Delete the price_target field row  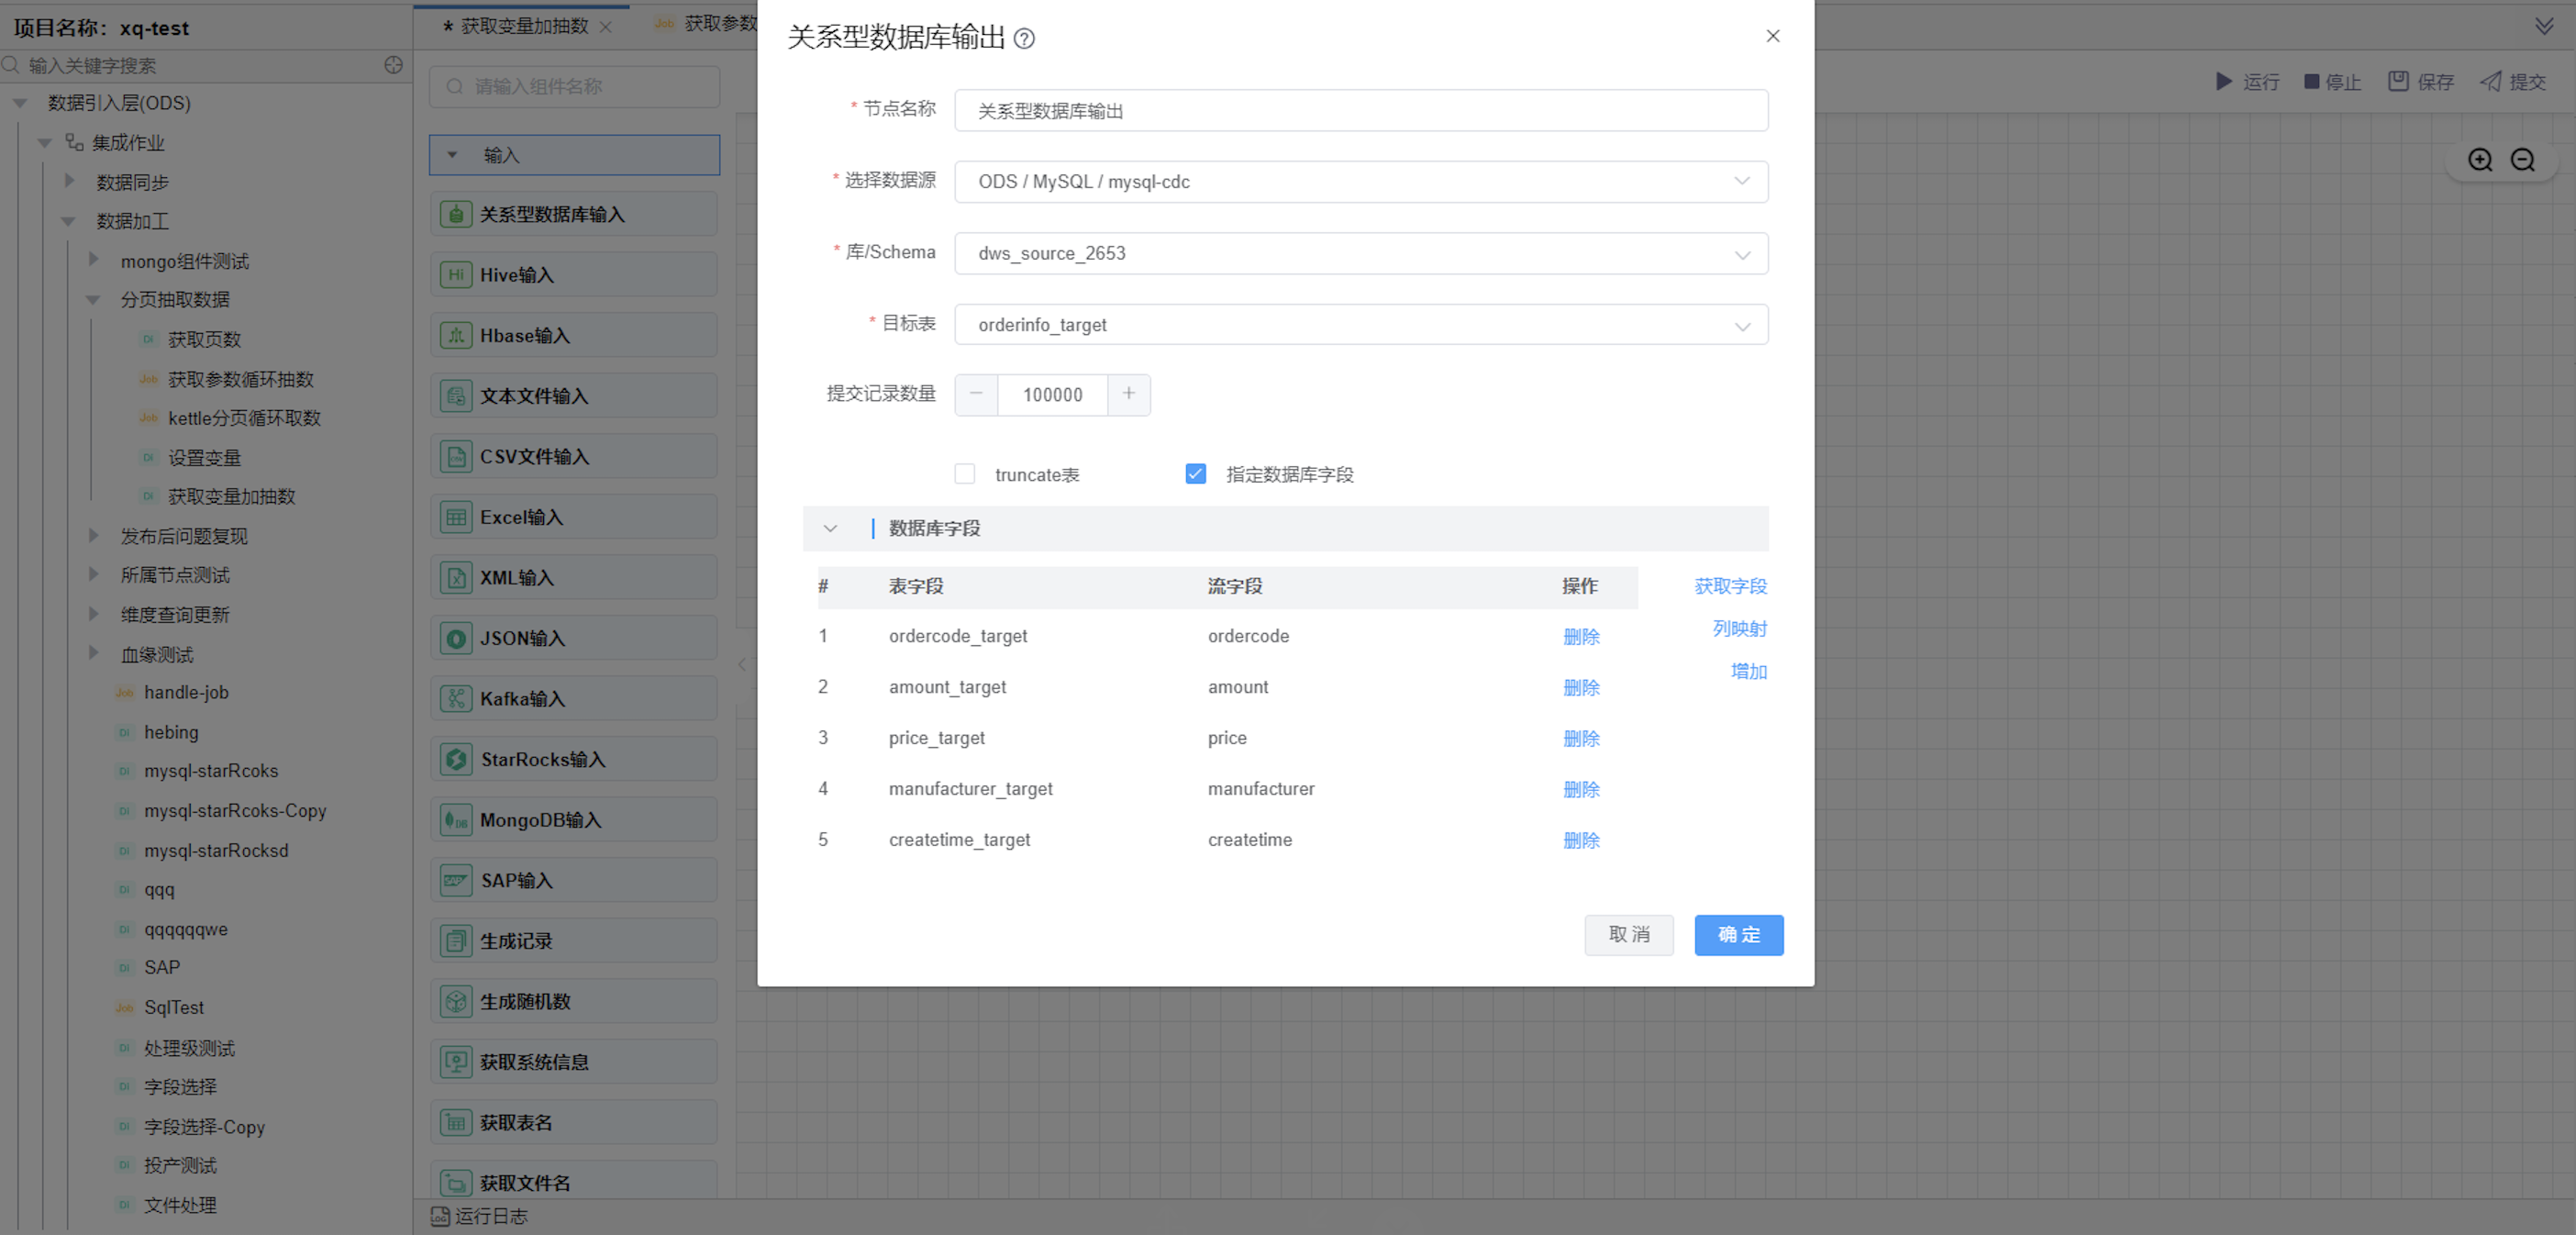coord(1581,738)
